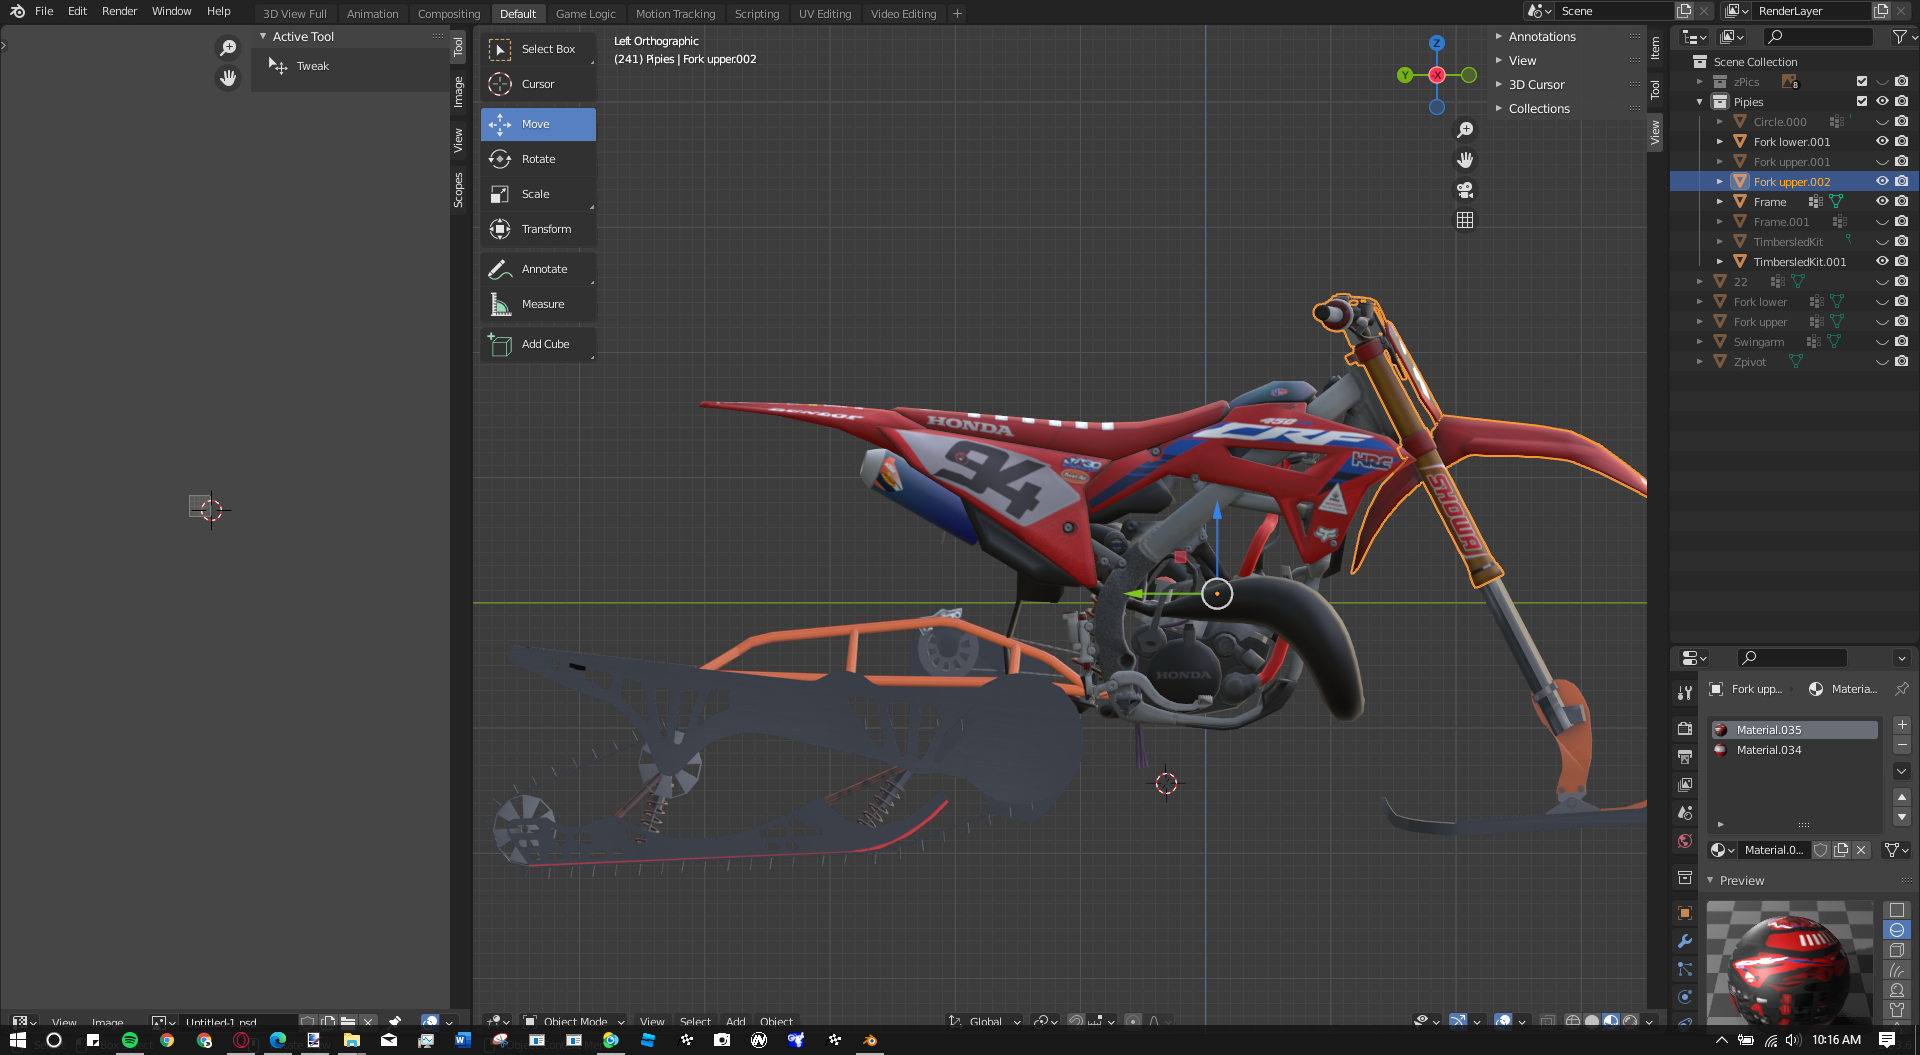Switch orthographic/perspective grid icon in viewport
Viewport: 1920px width, 1055px height.
(1465, 220)
